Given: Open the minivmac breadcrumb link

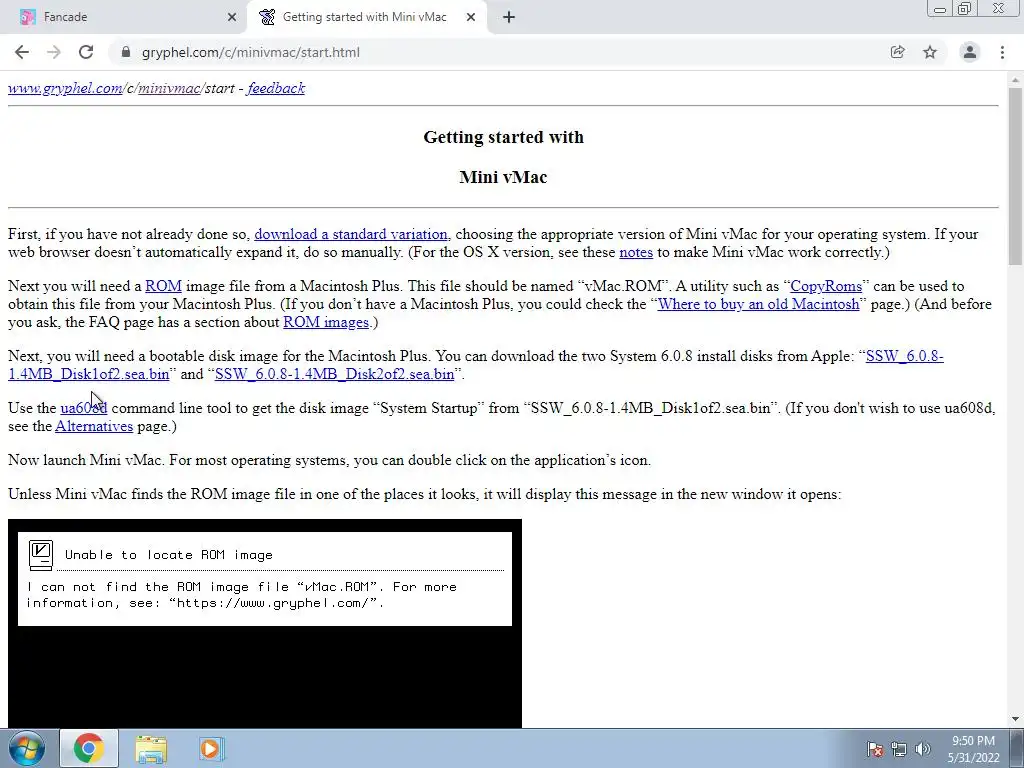Looking at the screenshot, I should (x=168, y=88).
